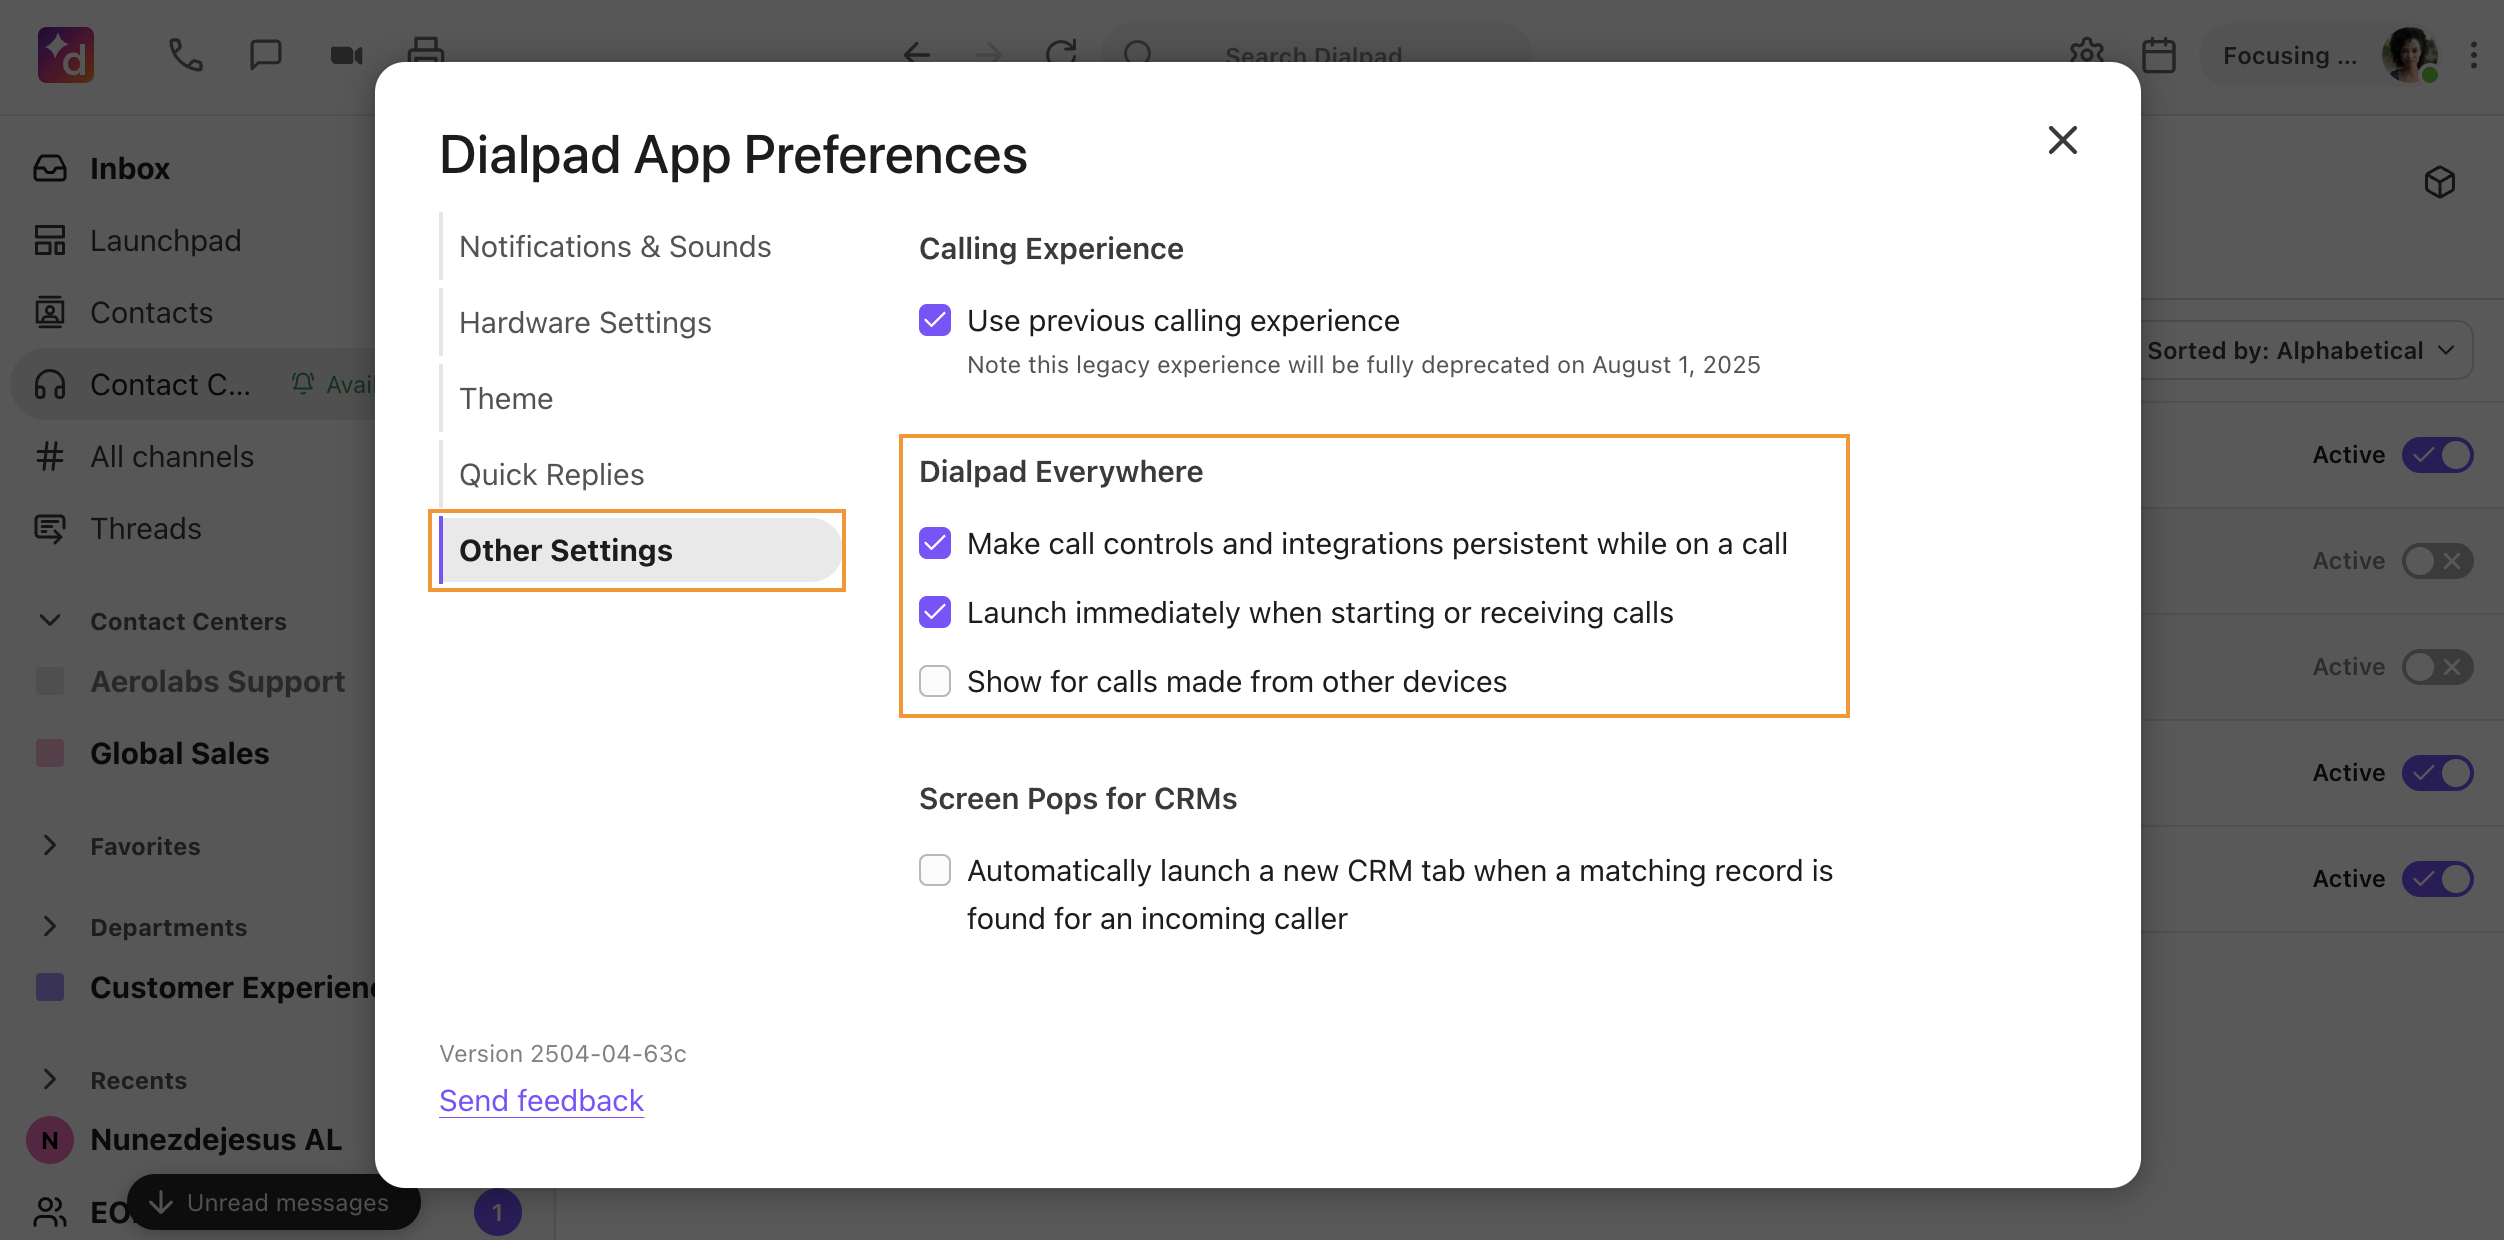
Task: Turn on the third Active switch
Action: pos(2438,667)
